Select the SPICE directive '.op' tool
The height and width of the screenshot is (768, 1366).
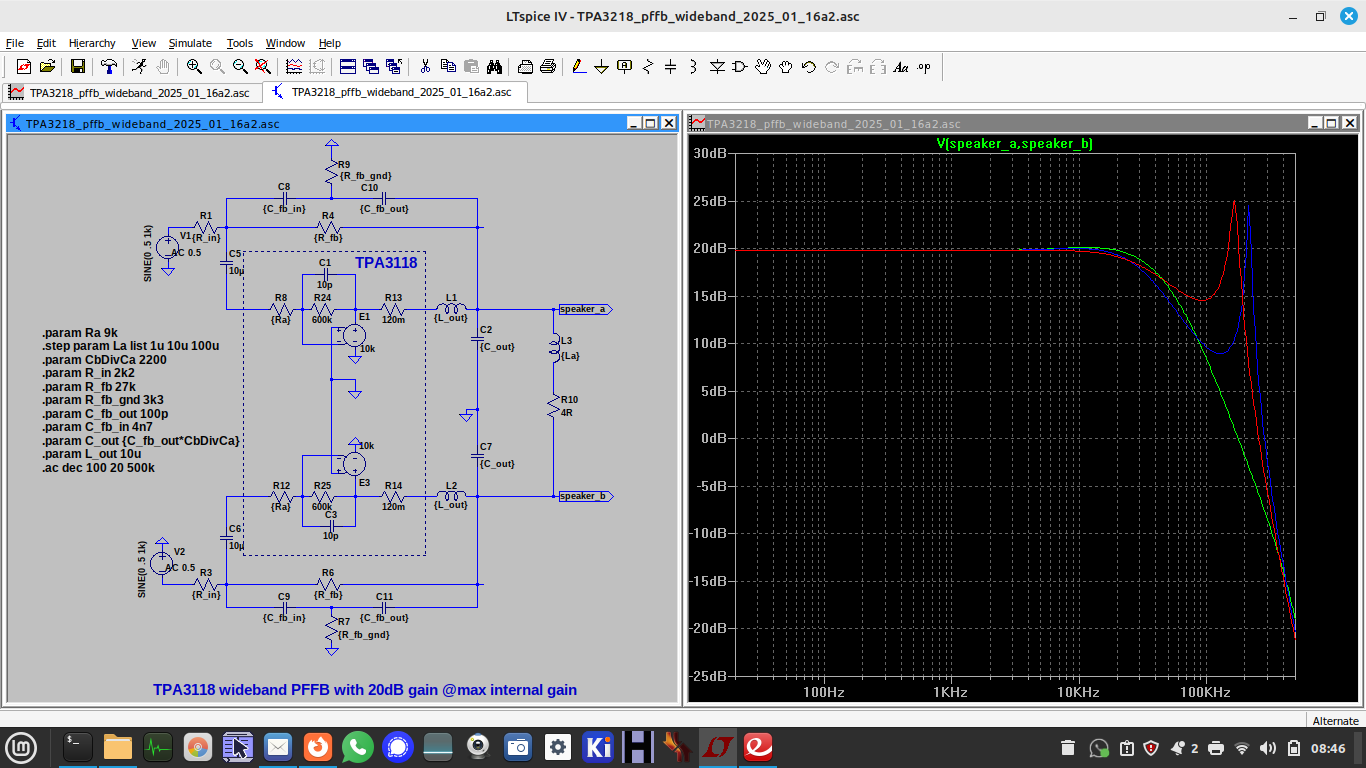coord(924,67)
